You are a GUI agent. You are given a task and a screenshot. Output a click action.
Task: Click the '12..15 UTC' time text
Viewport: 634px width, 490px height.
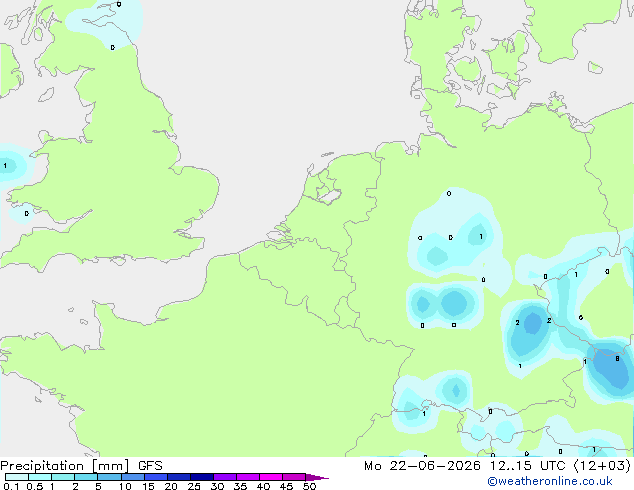tap(527, 466)
